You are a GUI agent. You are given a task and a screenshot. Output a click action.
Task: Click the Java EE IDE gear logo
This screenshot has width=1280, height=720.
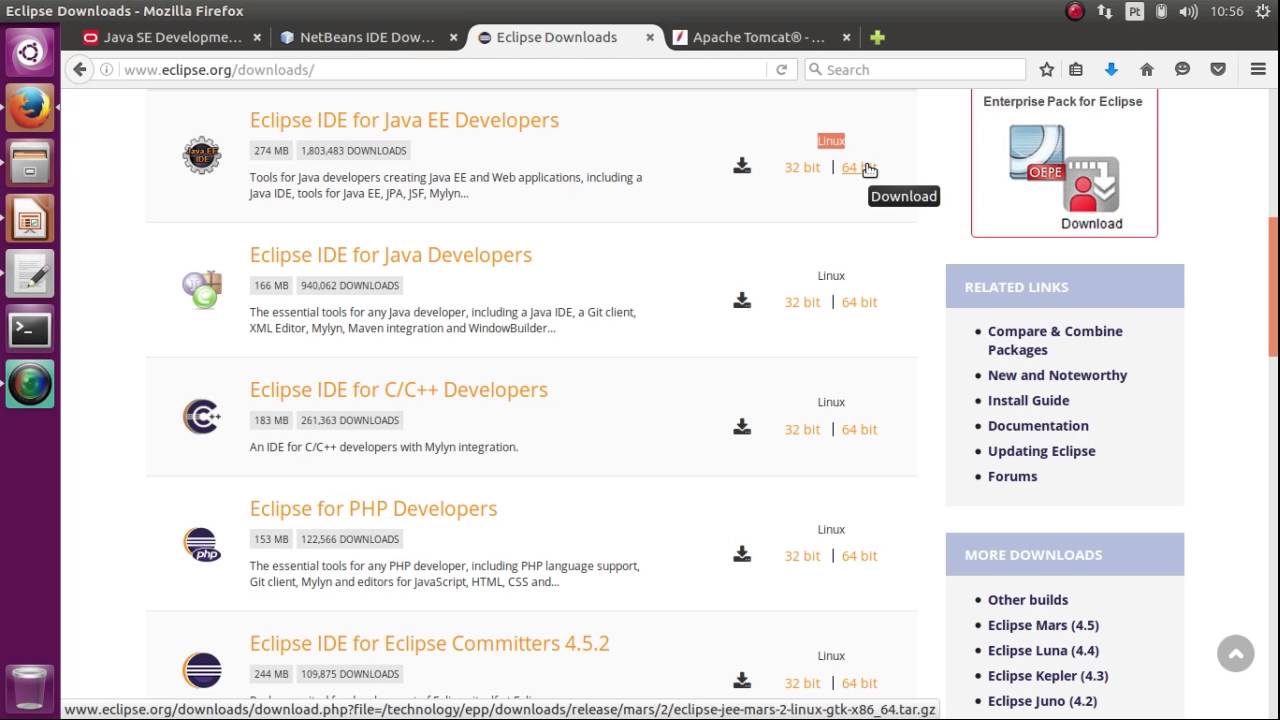pos(202,155)
